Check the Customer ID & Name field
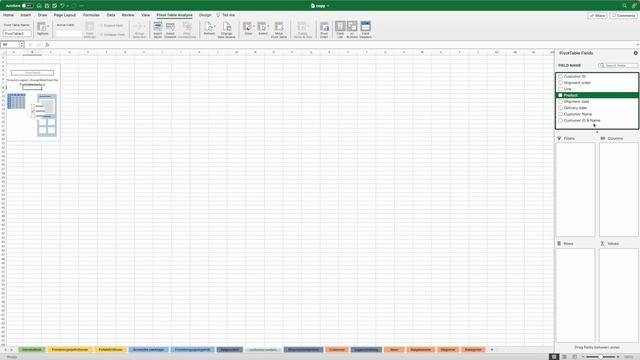The image size is (640, 360). pos(560,120)
